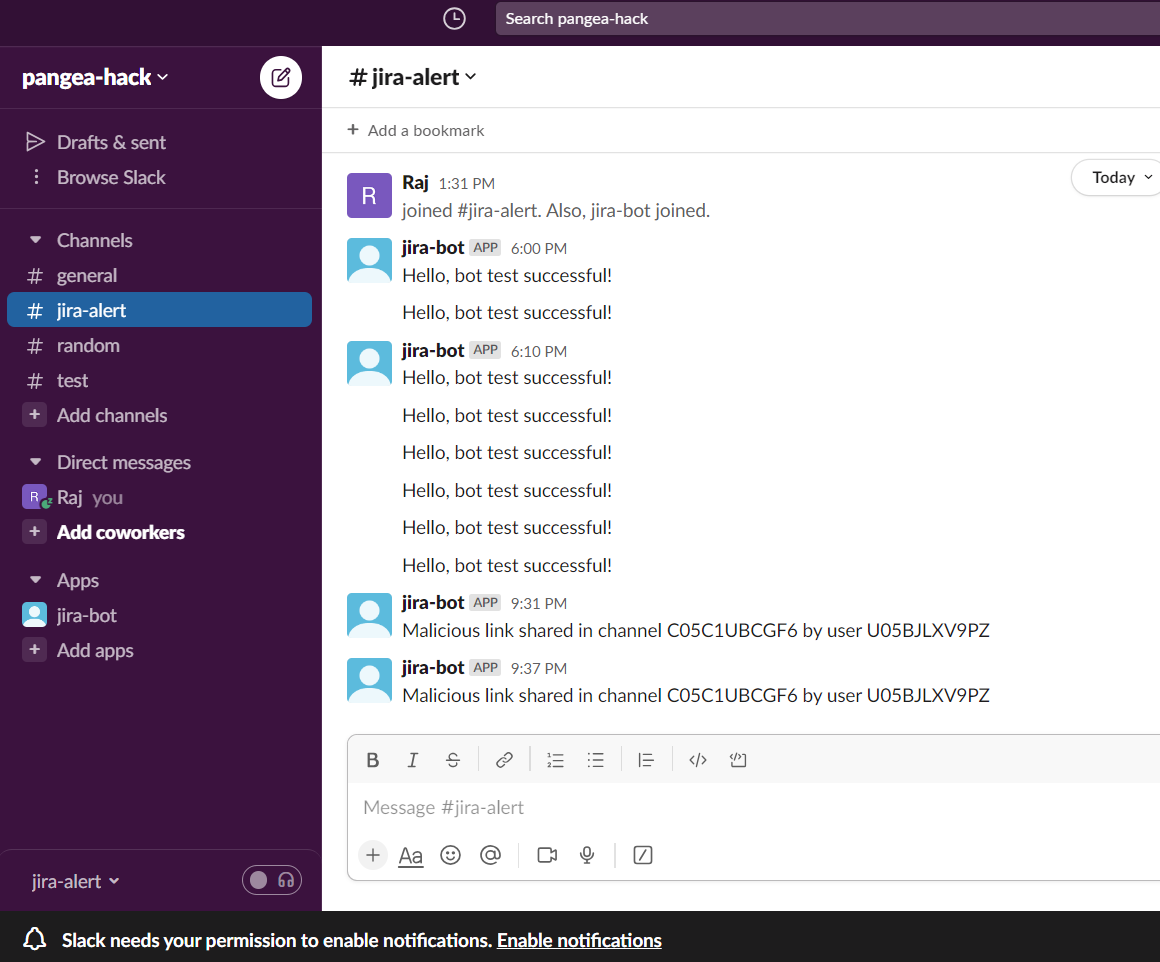Viewport: 1160px width, 962px height.
Task: Toggle strikethrough formatting
Action: pyautogui.click(x=453, y=760)
